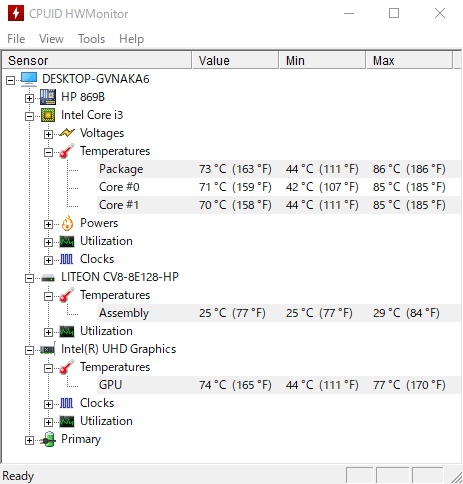This screenshot has height=484, width=463.
Task: Click the HP 869B motherboard icon
Action: (x=48, y=97)
